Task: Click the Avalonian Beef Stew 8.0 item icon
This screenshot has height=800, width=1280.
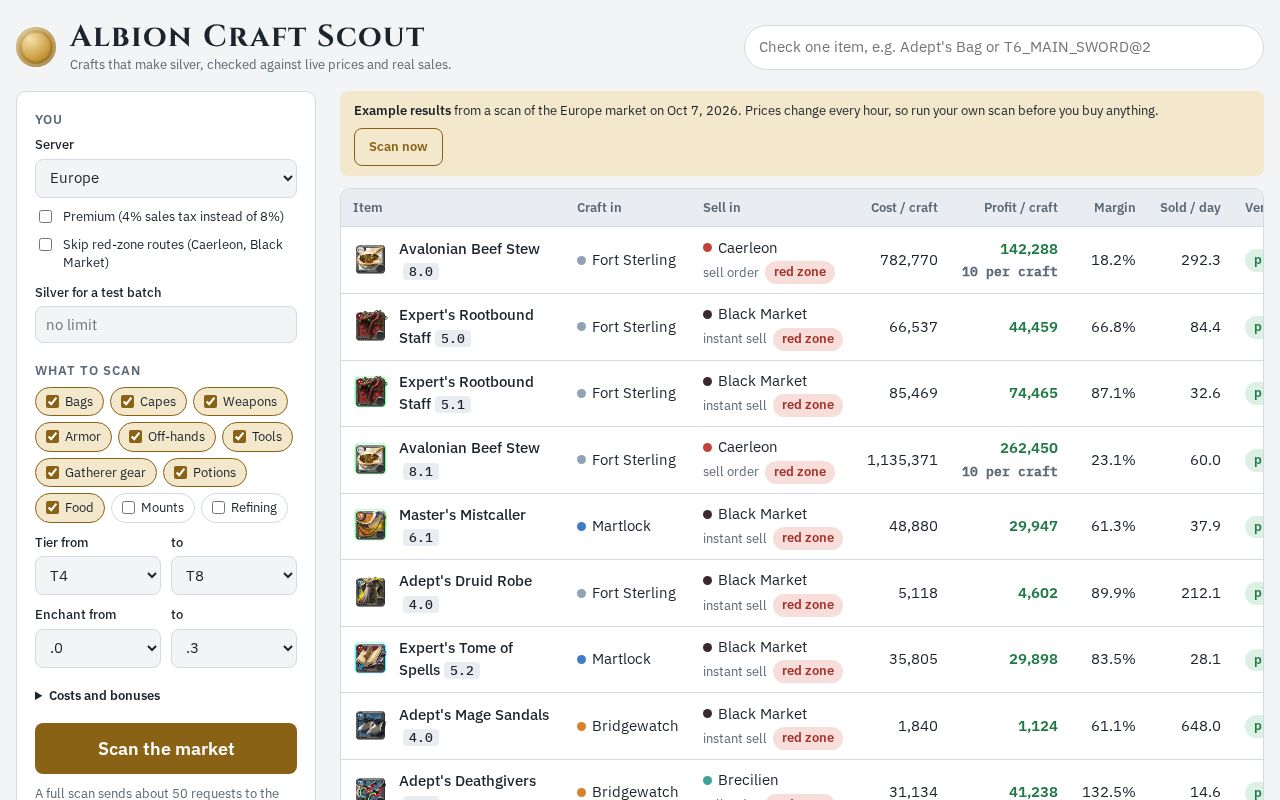Action: point(371,260)
